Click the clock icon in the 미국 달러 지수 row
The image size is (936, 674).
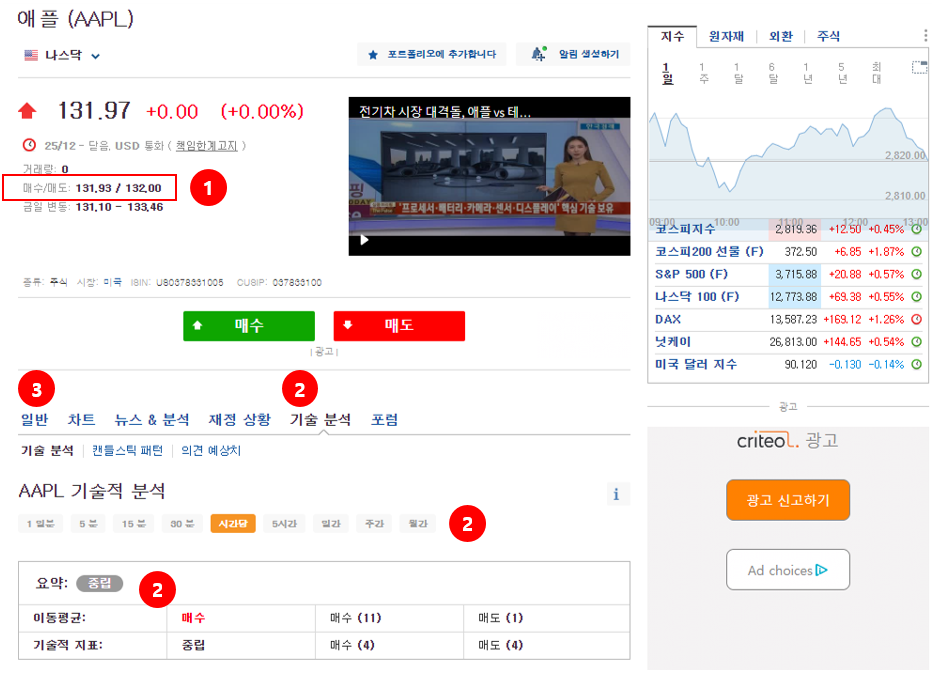[917, 364]
